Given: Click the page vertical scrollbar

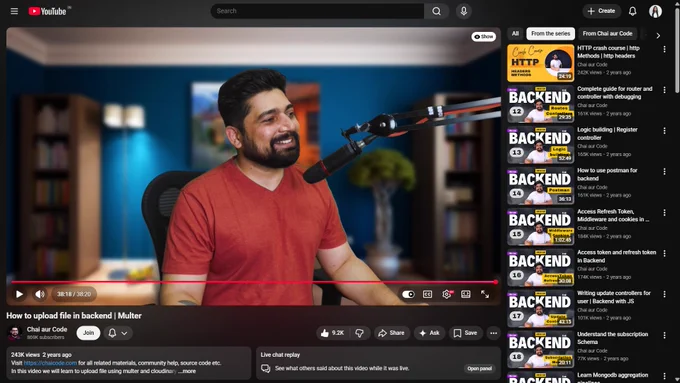Looking at the screenshot, I should point(677,50).
